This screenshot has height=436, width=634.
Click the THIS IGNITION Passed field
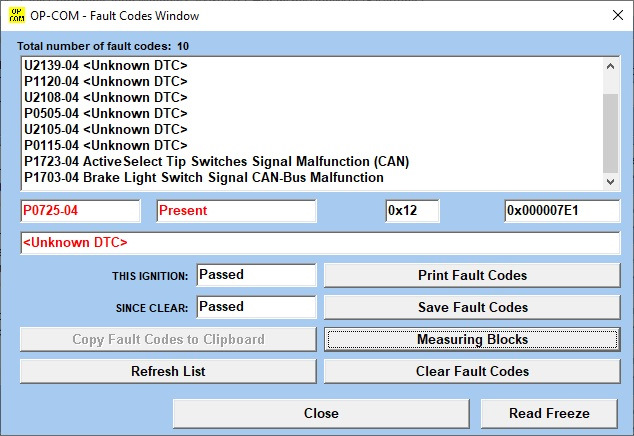[256, 275]
